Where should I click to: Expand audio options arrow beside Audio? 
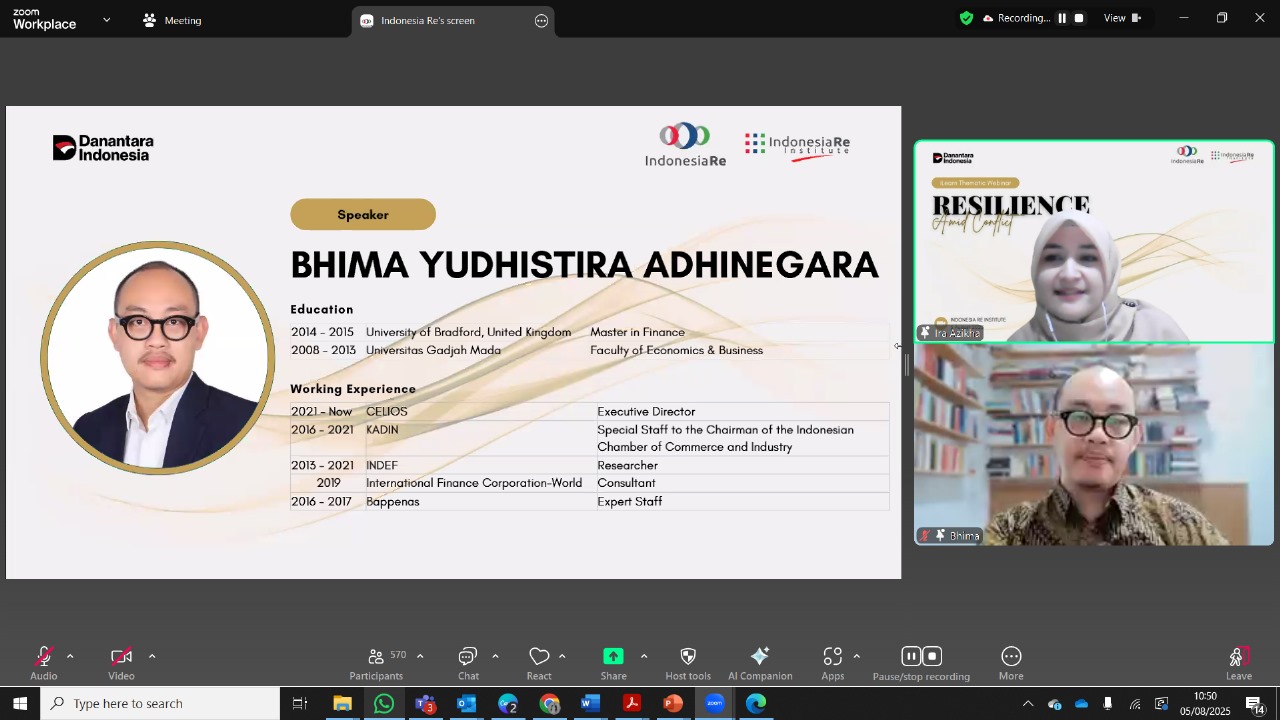[x=70, y=657]
